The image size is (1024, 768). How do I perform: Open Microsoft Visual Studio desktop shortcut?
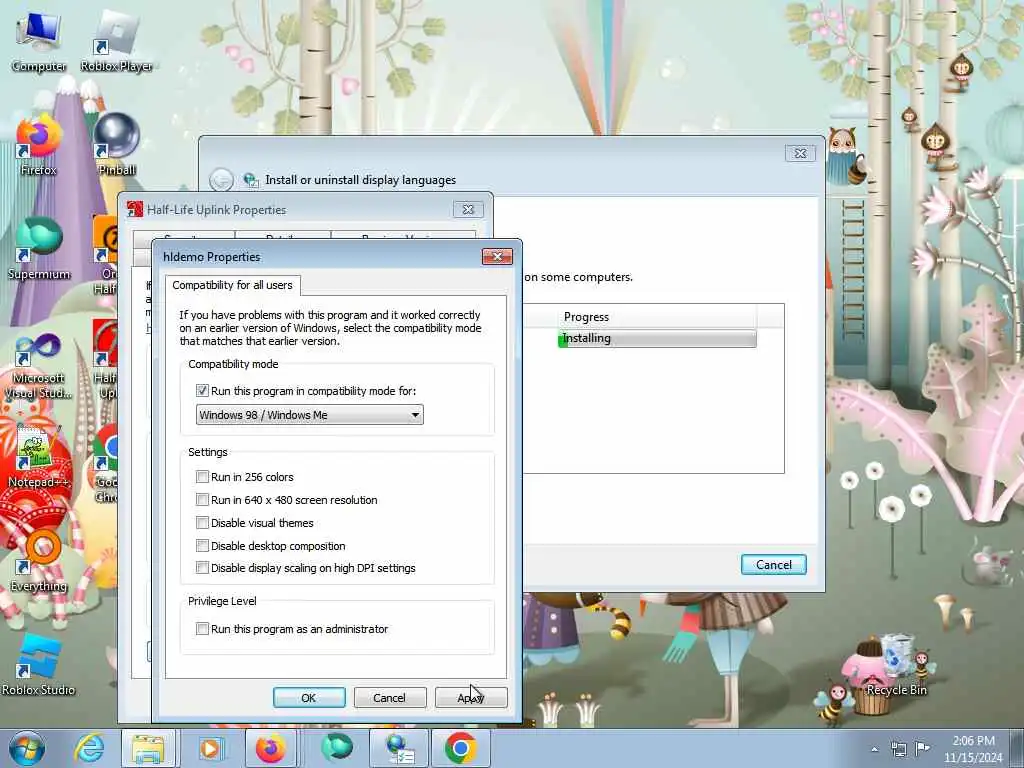click(x=39, y=366)
